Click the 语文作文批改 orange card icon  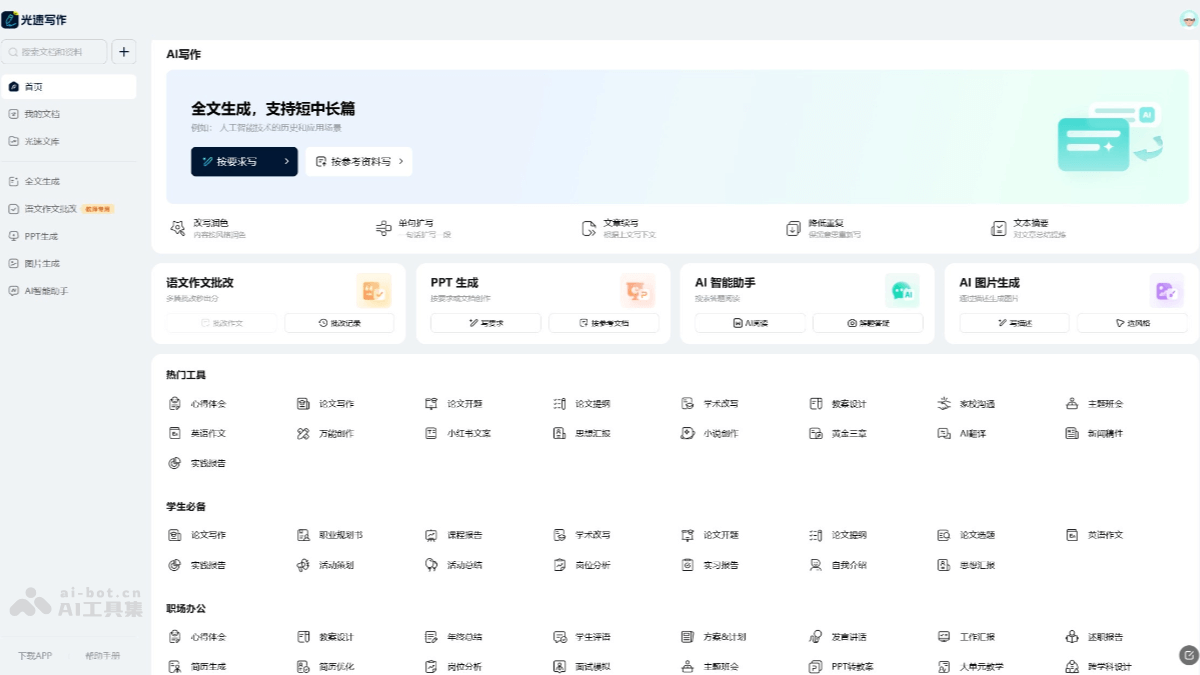(x=374, y=291)
